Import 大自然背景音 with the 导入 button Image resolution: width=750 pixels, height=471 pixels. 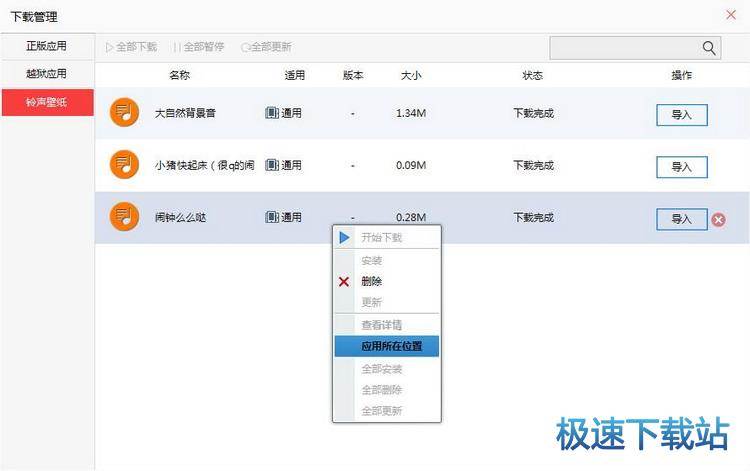click(682, 115)
